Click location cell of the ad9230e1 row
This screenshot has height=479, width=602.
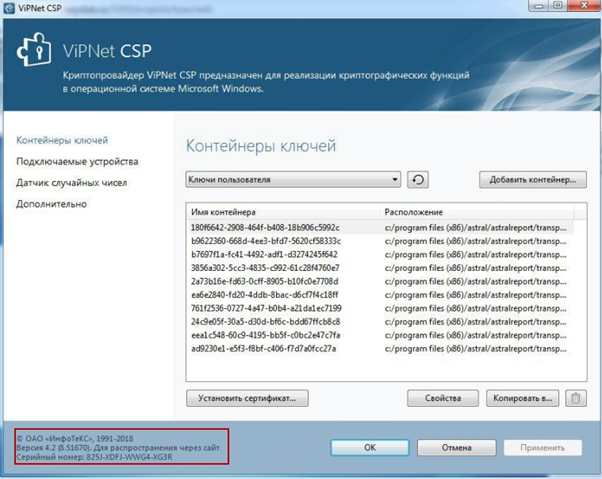(x=475, y=349)
